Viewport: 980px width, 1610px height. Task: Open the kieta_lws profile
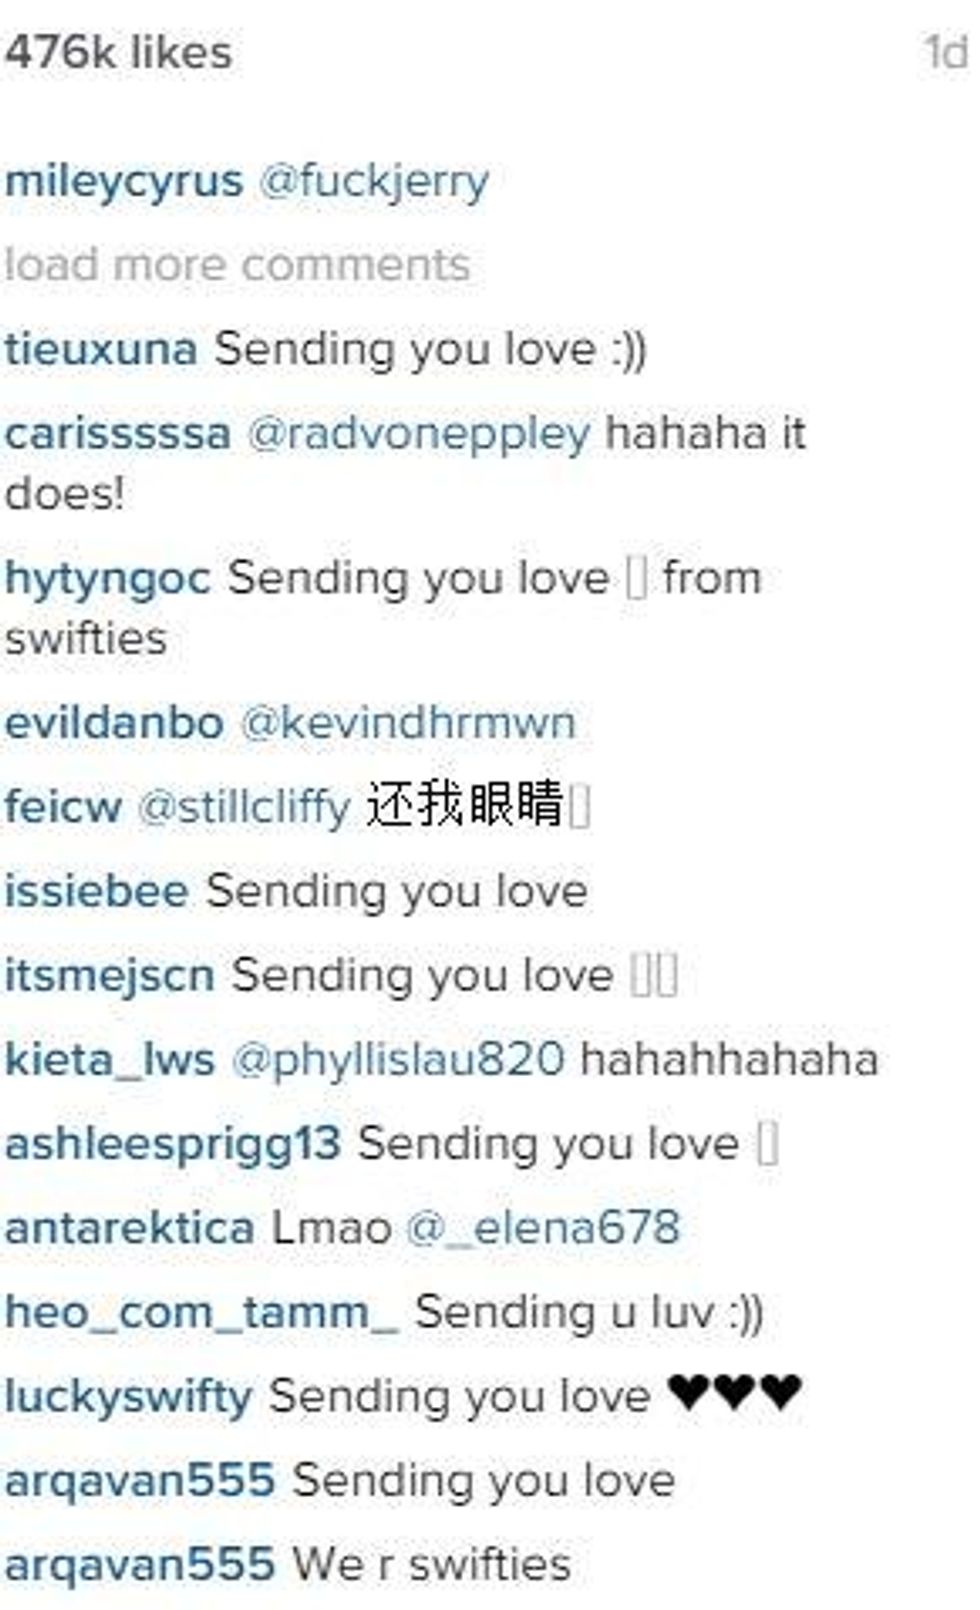pos(109,1061)
